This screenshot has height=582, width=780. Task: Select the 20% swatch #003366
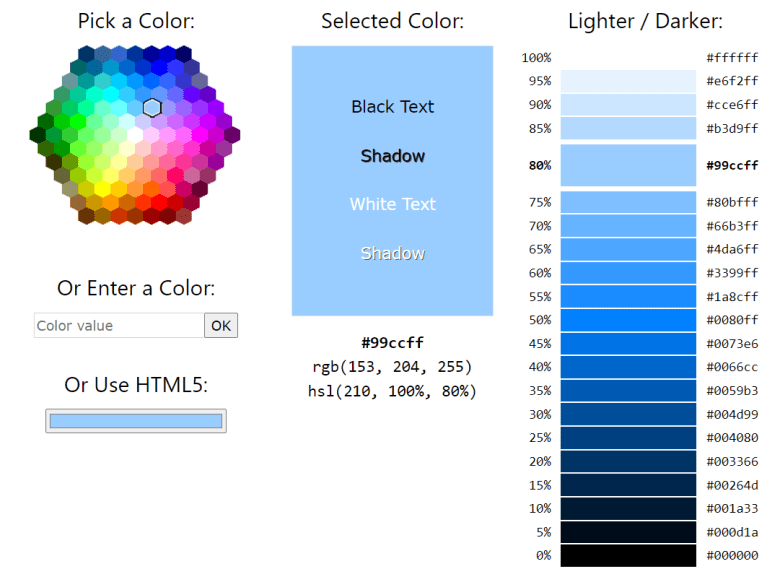(628, 462)
